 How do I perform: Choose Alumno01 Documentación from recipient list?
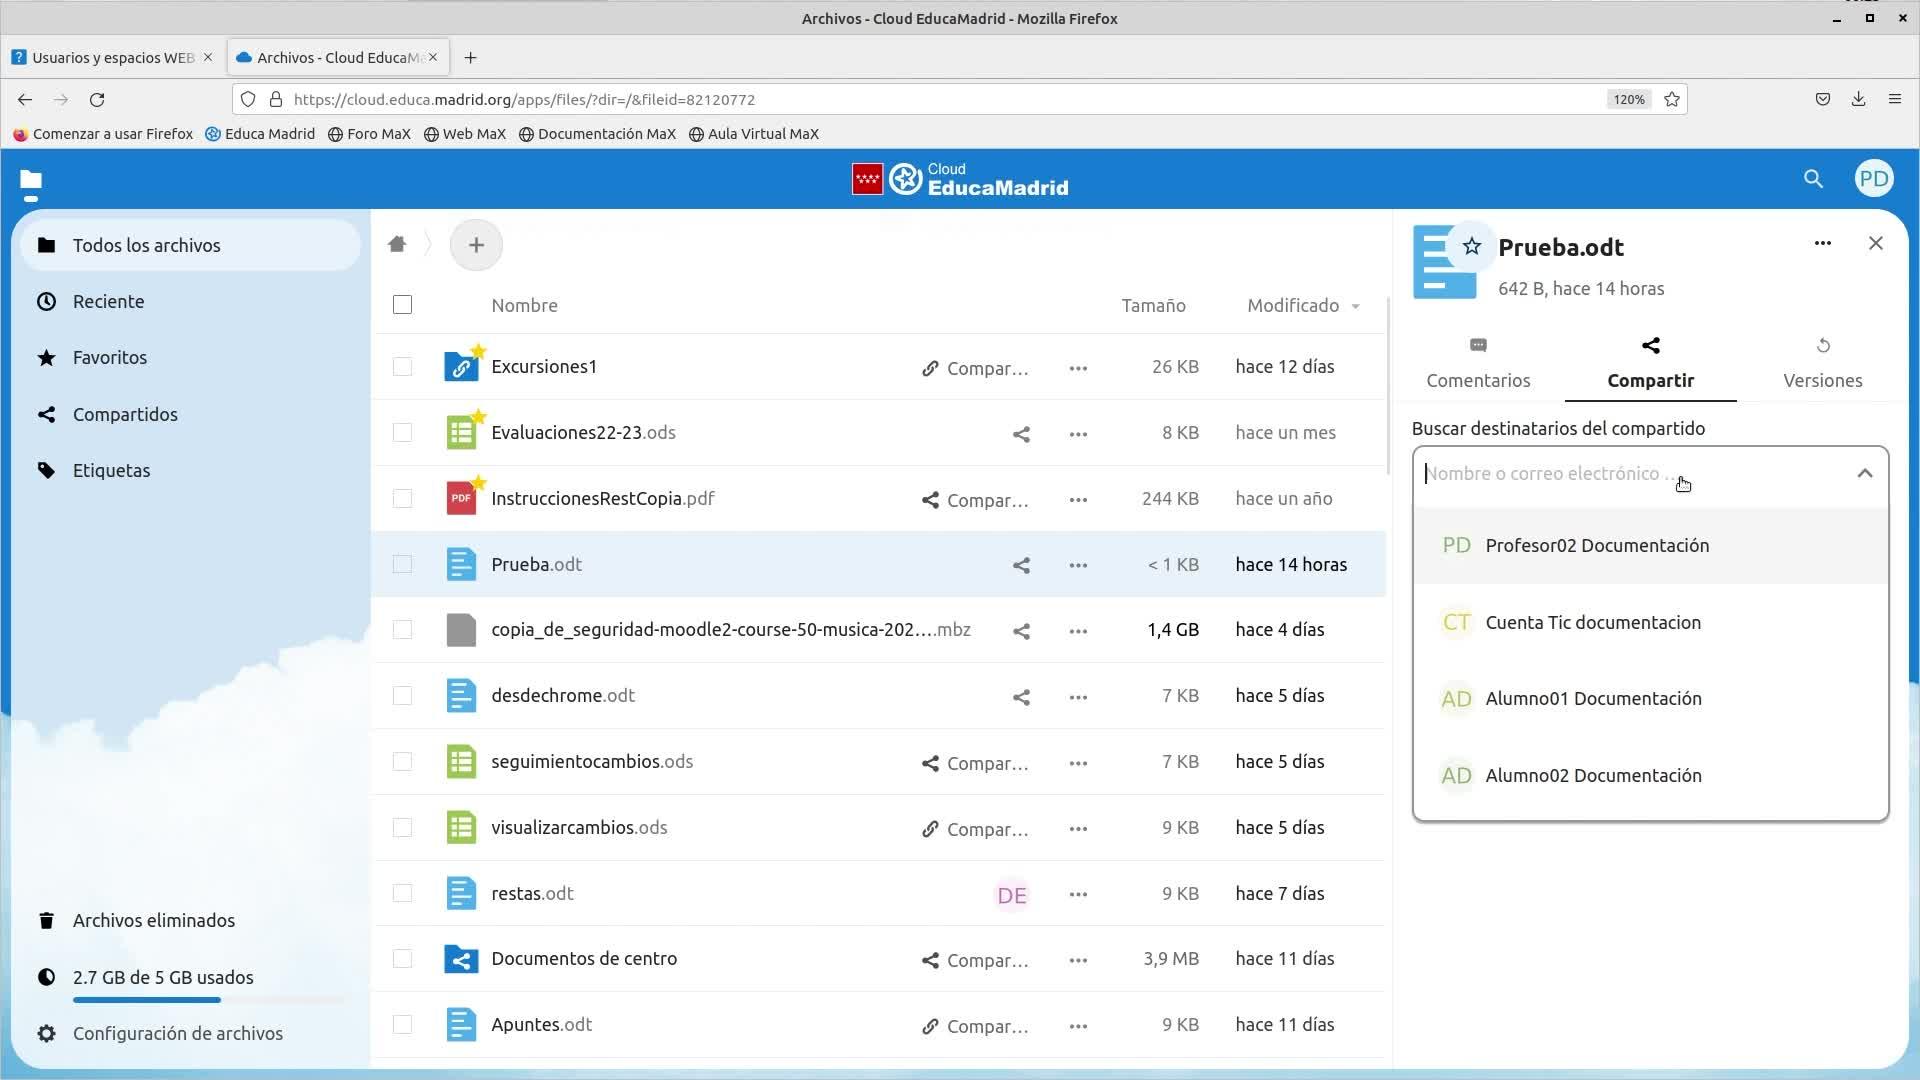1592,699
